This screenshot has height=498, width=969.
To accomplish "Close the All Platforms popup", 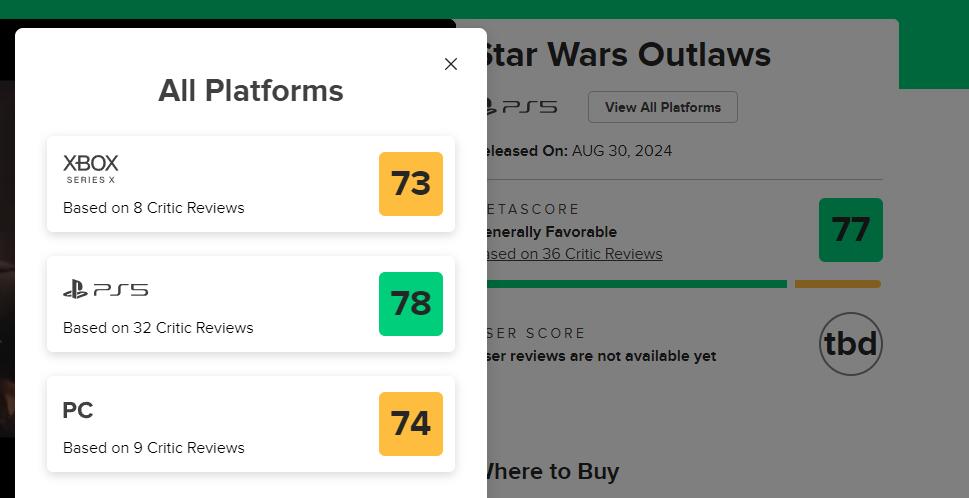I will (x=451, y=64).
